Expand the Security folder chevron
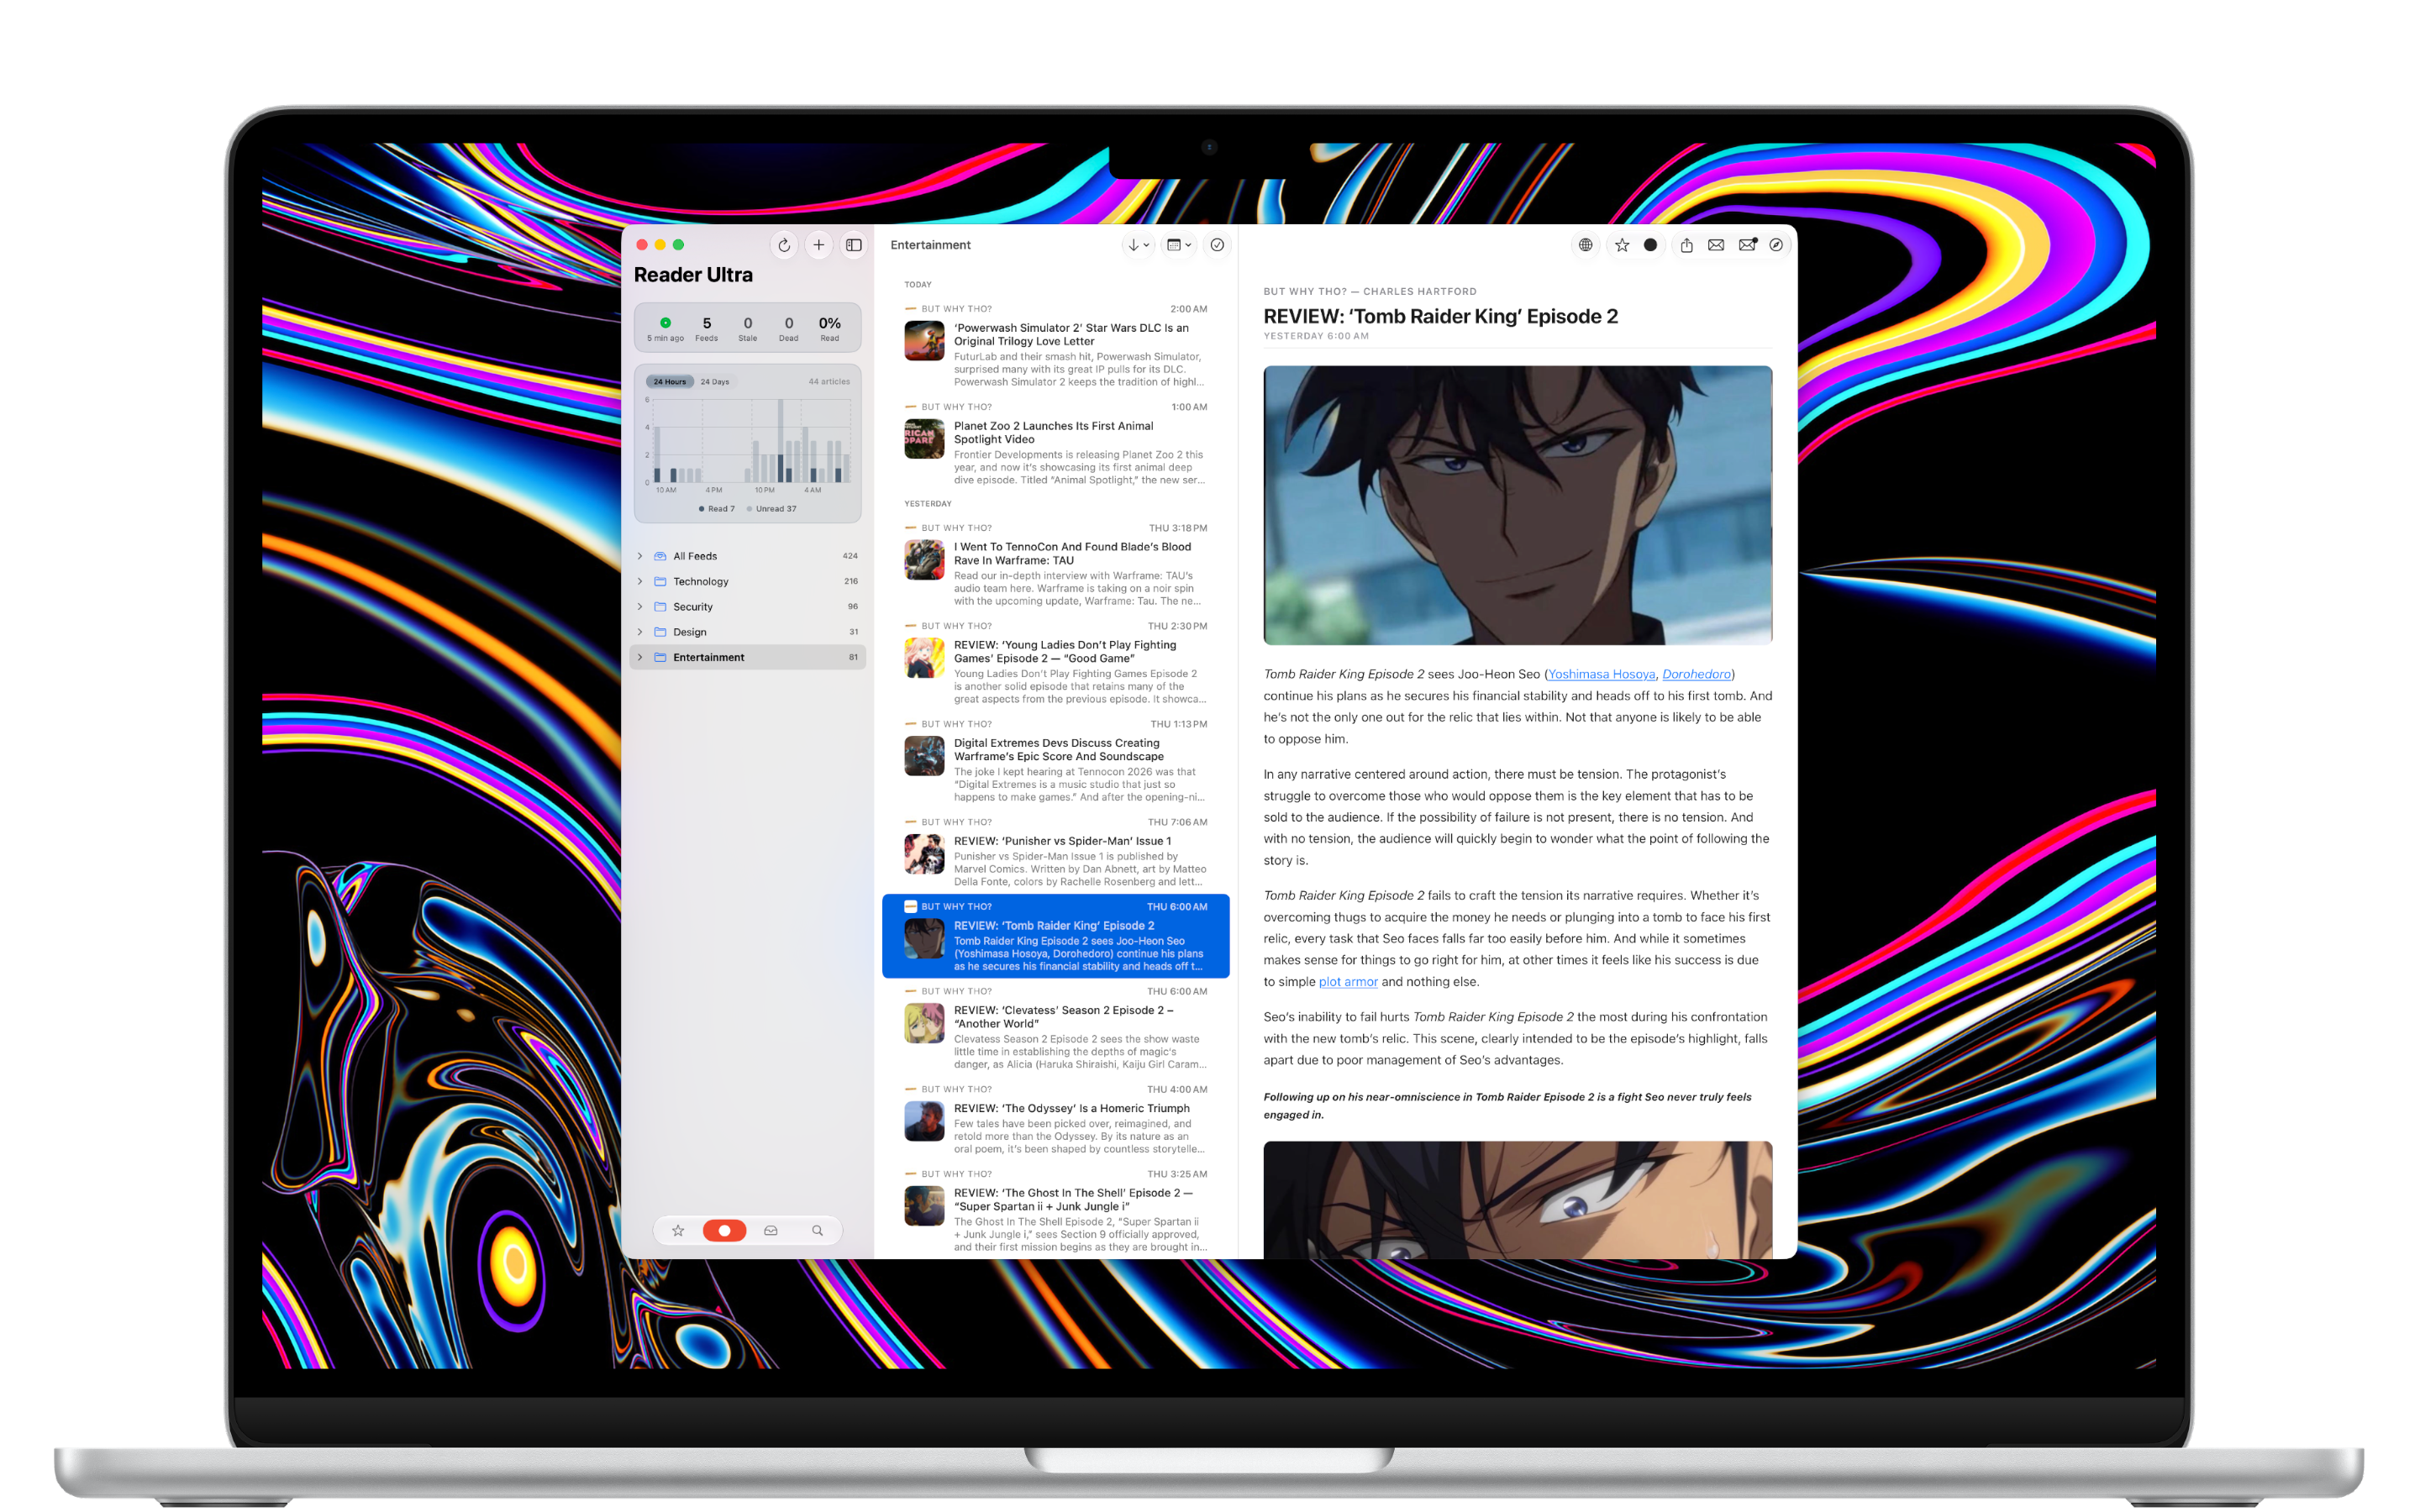The width and height of the screenshot is (2420, 1512). tap(640, 606)
